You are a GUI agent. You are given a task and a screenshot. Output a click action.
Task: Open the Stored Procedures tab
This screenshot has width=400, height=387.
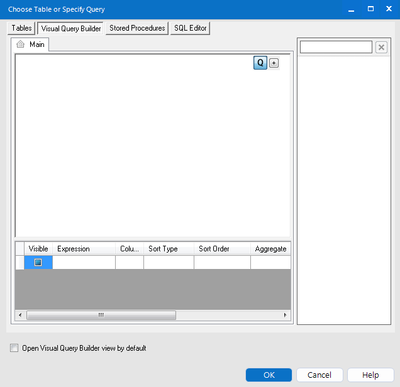[x=137, y=28]
